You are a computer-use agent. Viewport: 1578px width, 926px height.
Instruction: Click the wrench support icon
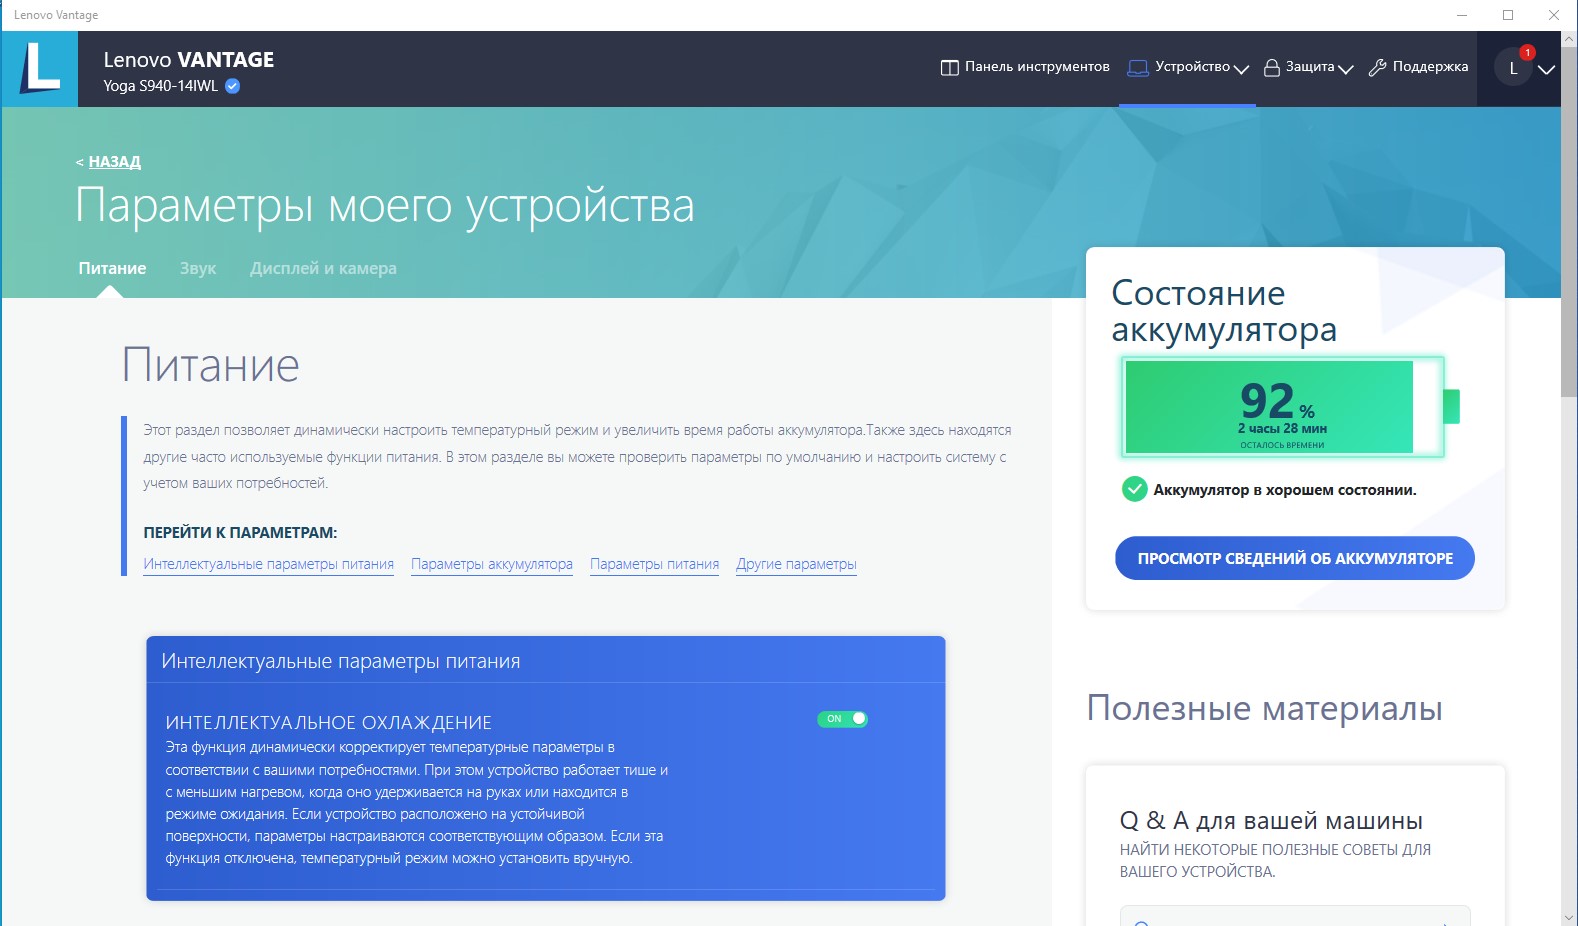[x=1377, y=68]
